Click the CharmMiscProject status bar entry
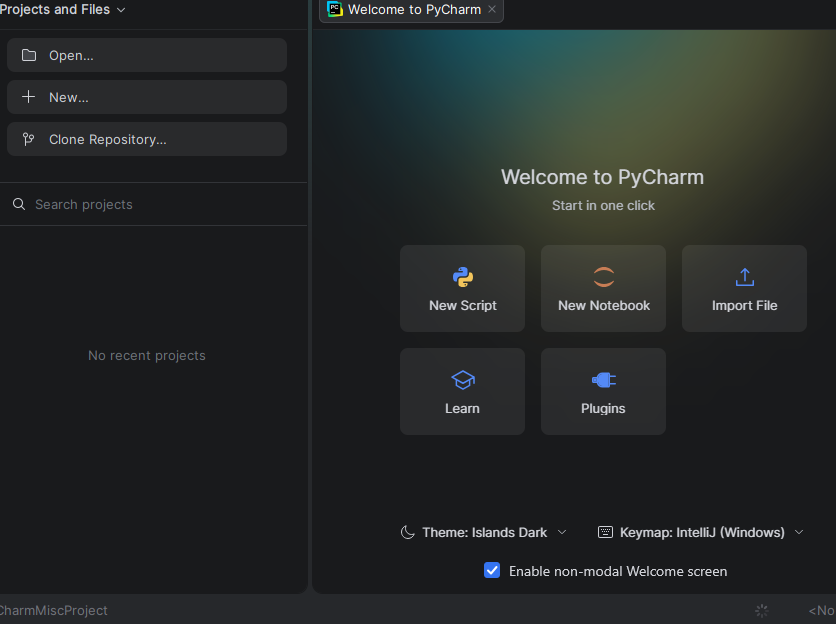The height and width of the screenshot is (624, 836). [x=53, y=611]
